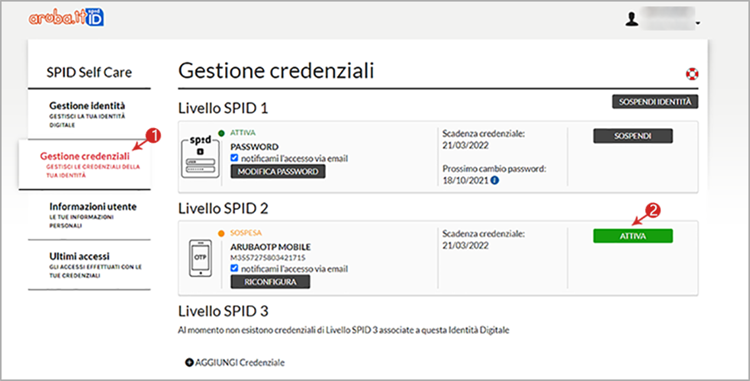Click the SPID password credential icon

click(x=200, y=157)
